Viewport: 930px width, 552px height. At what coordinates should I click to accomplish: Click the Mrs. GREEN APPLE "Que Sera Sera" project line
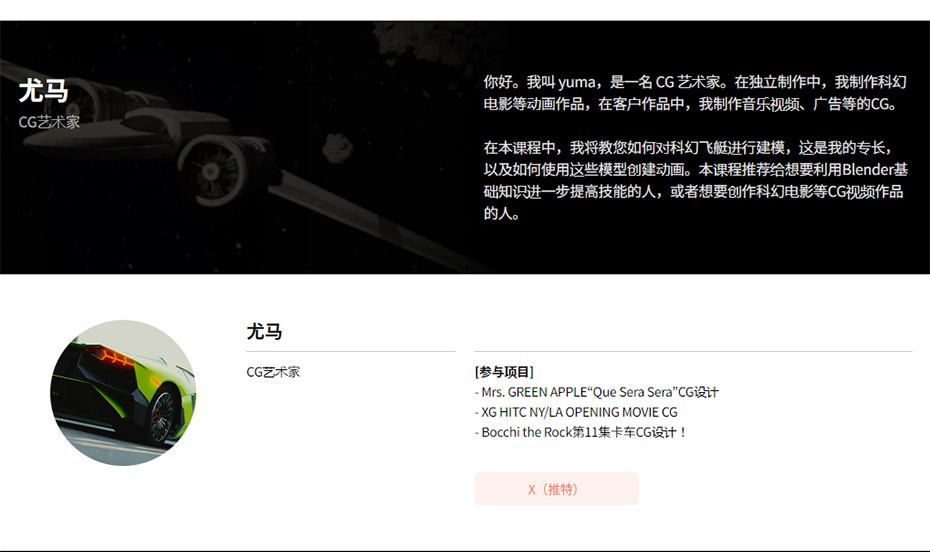coord(597,392)
